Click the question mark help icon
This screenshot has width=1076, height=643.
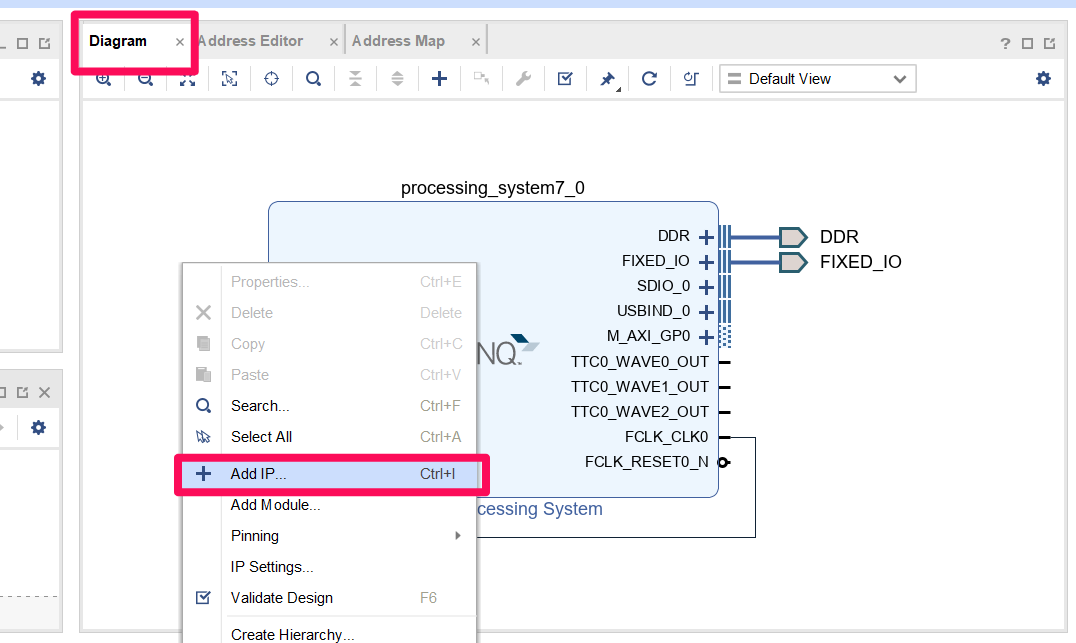pyautogui.click(x=1005, y=43)
